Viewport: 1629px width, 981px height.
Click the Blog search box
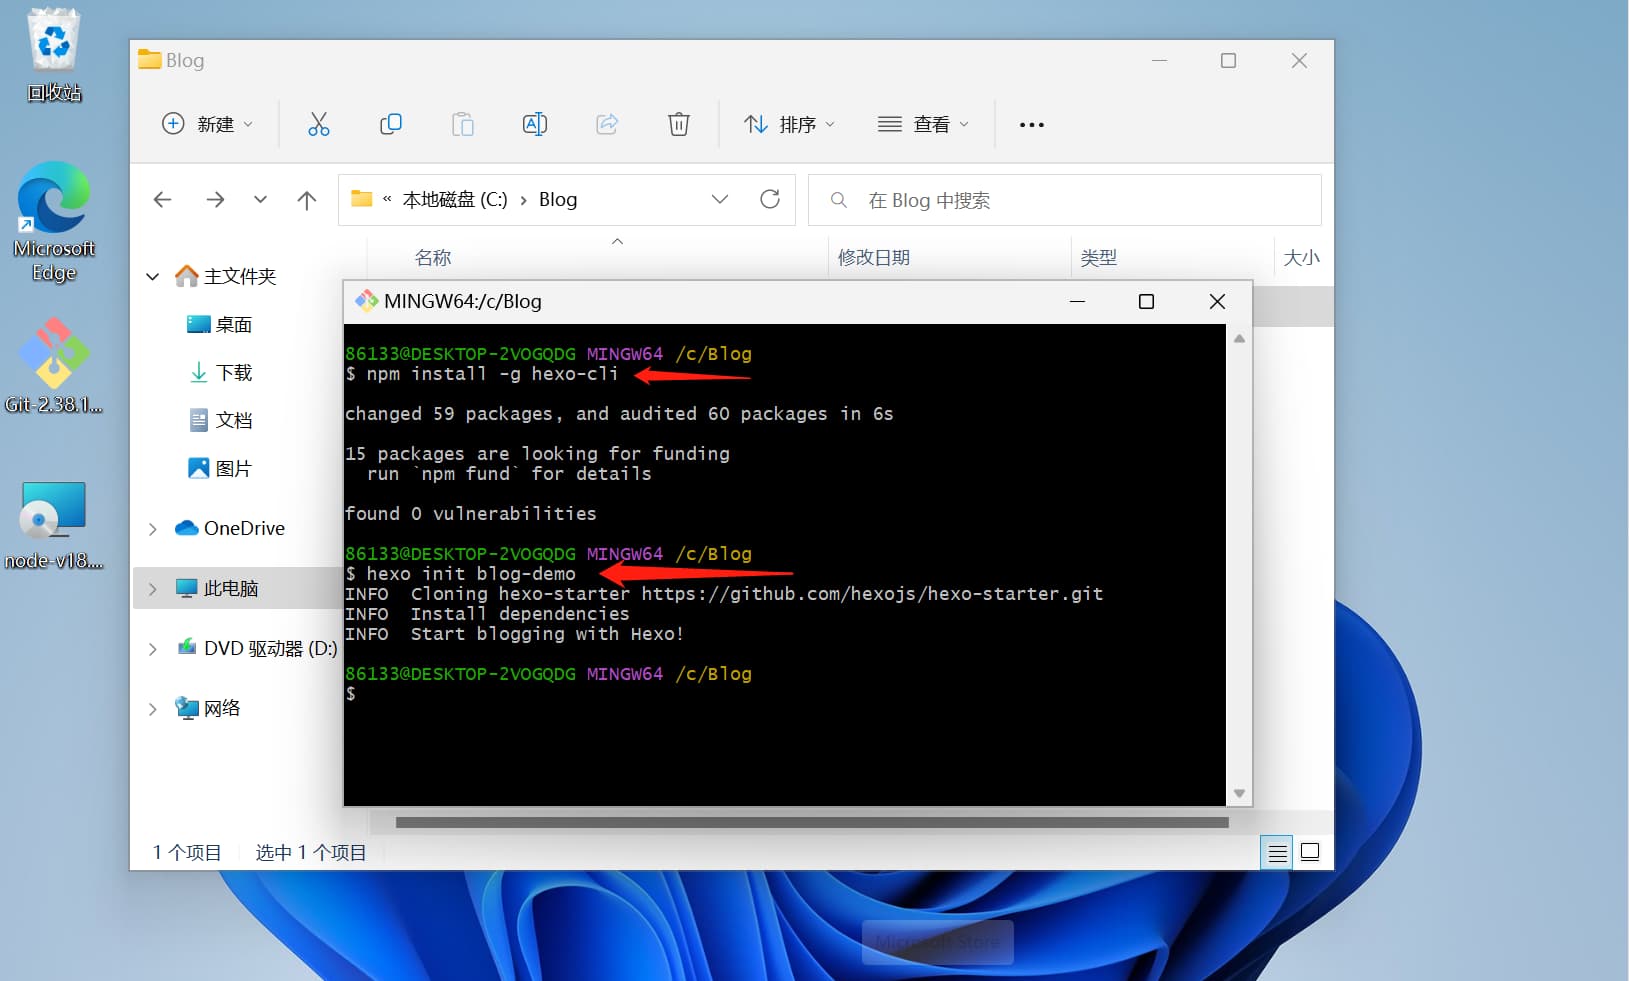(1064, 200)
